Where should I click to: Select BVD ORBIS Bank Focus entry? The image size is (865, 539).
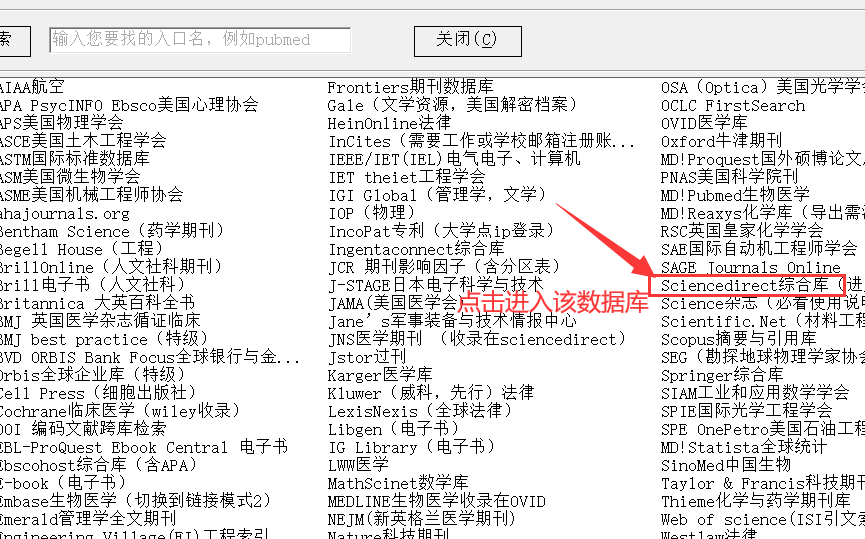[x=150, y=357]
